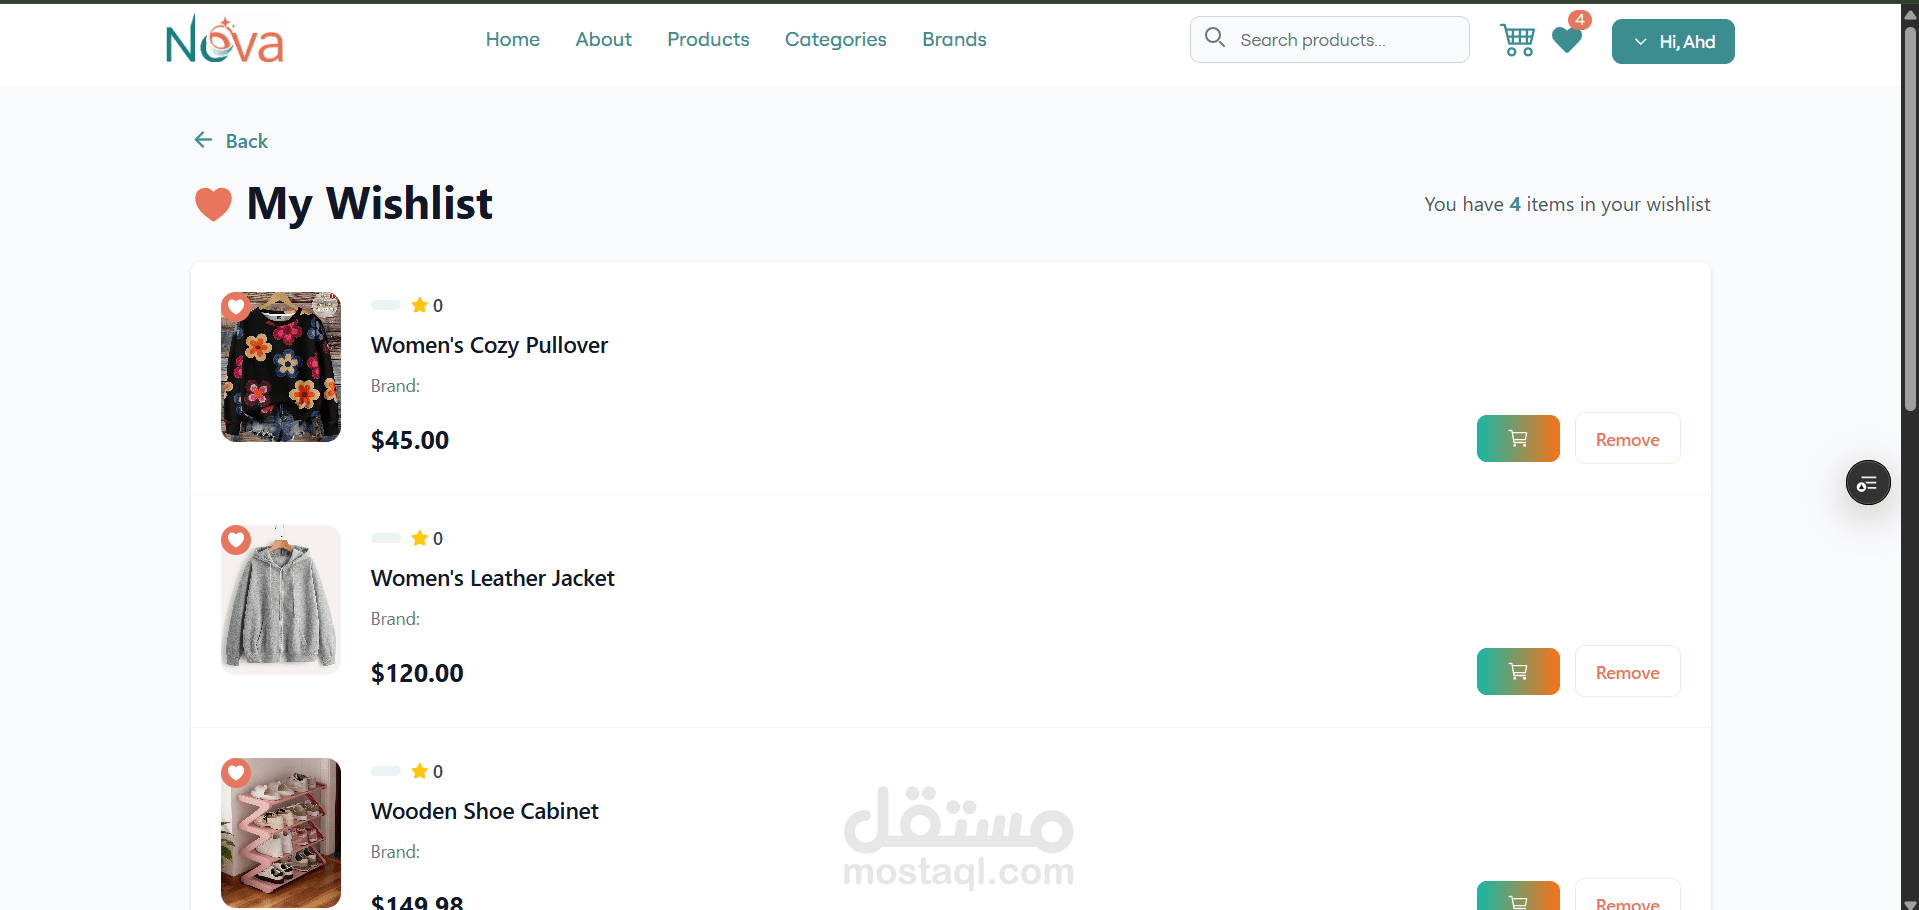
Task: Go to the Home menu item
Action: point(513,39)
